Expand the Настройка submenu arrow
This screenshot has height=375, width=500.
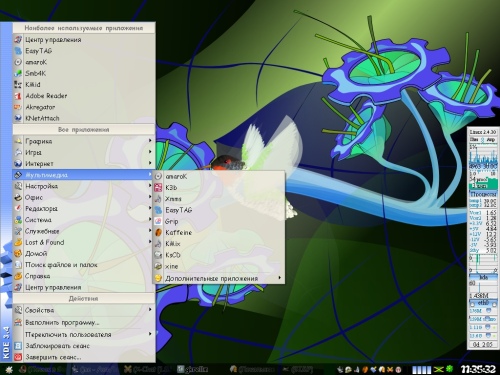coord(150,186)
